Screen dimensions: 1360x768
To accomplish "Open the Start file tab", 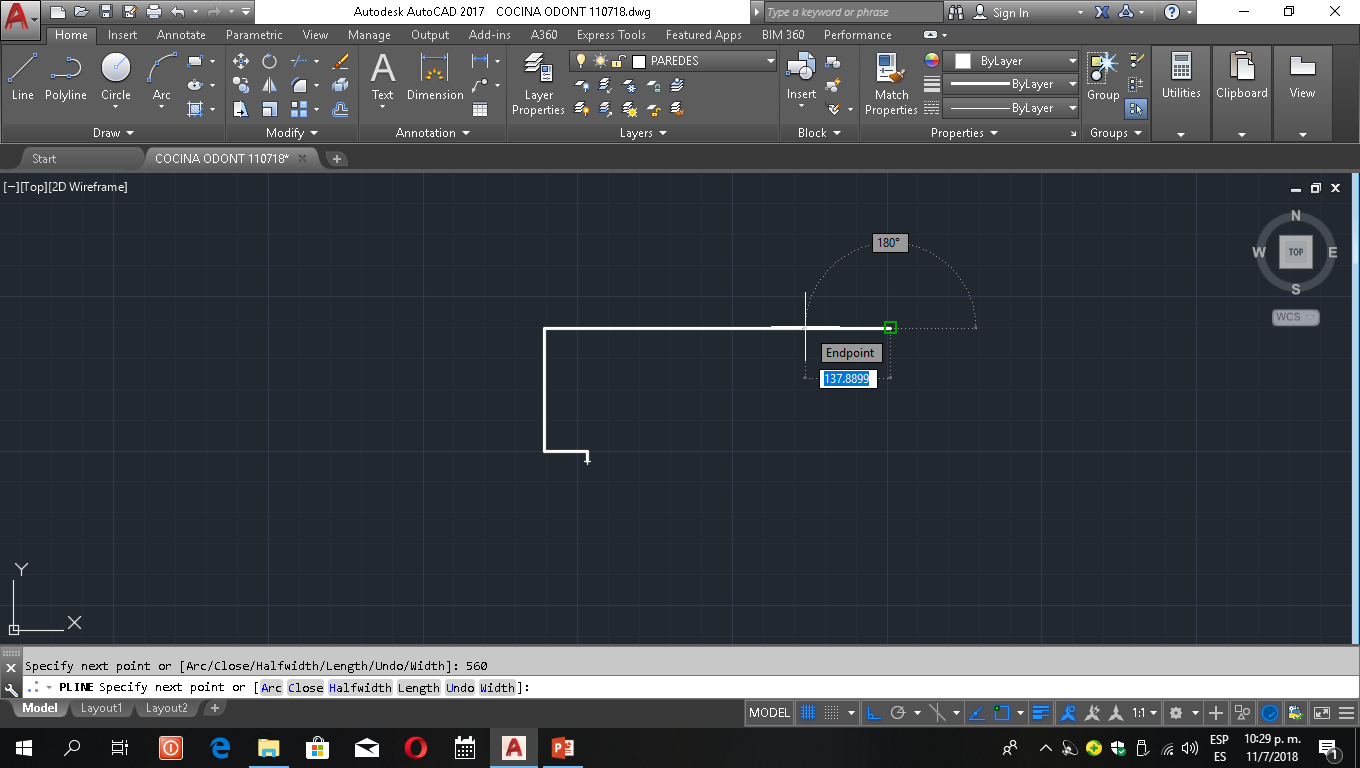I will click(44, 158).
